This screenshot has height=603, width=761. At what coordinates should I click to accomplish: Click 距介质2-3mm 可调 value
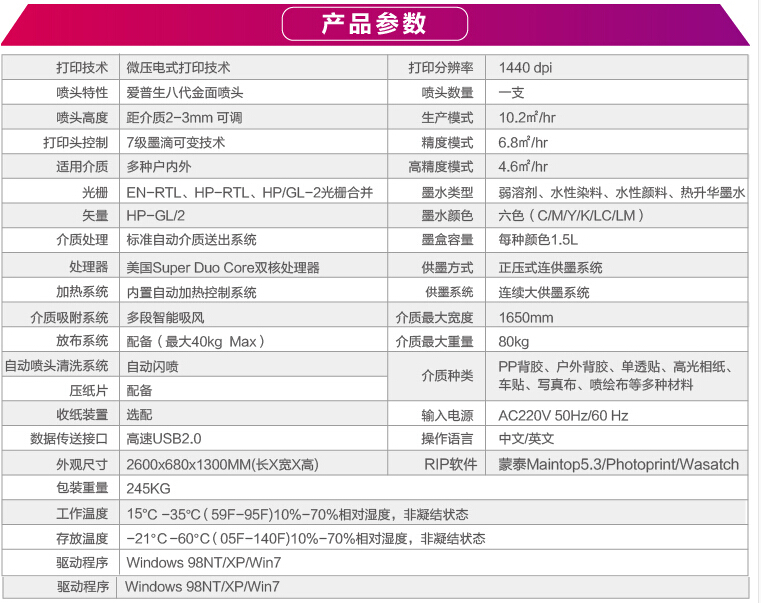[x=184, y=117]
